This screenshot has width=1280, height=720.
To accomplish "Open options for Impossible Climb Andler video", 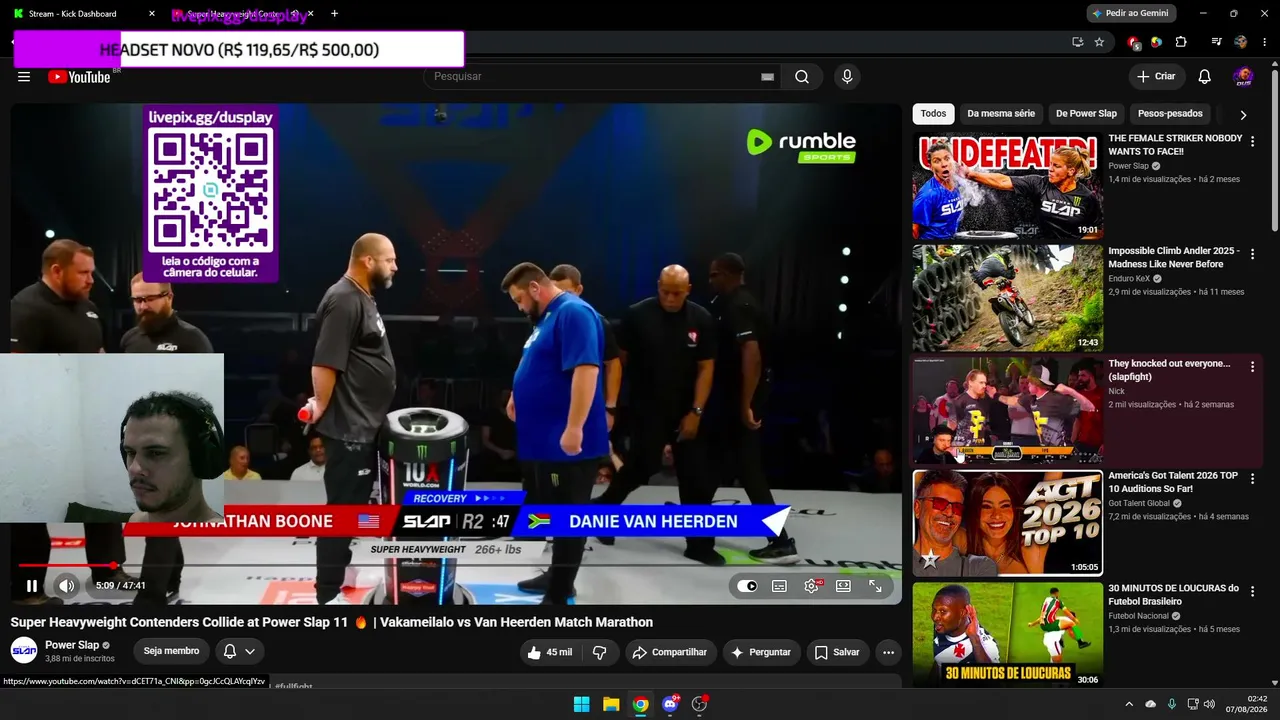I will (x=1252, y=255).
